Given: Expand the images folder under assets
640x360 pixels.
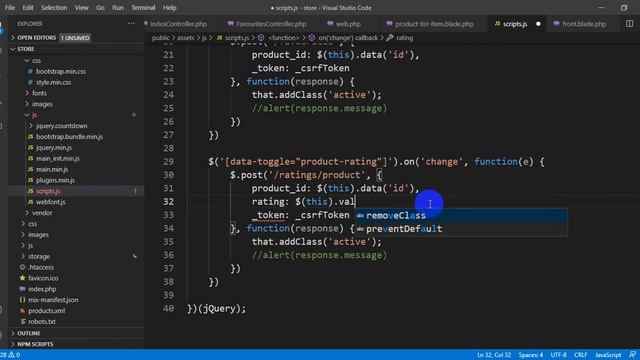Looking at the screenshot, I should (x=42, y=104).
